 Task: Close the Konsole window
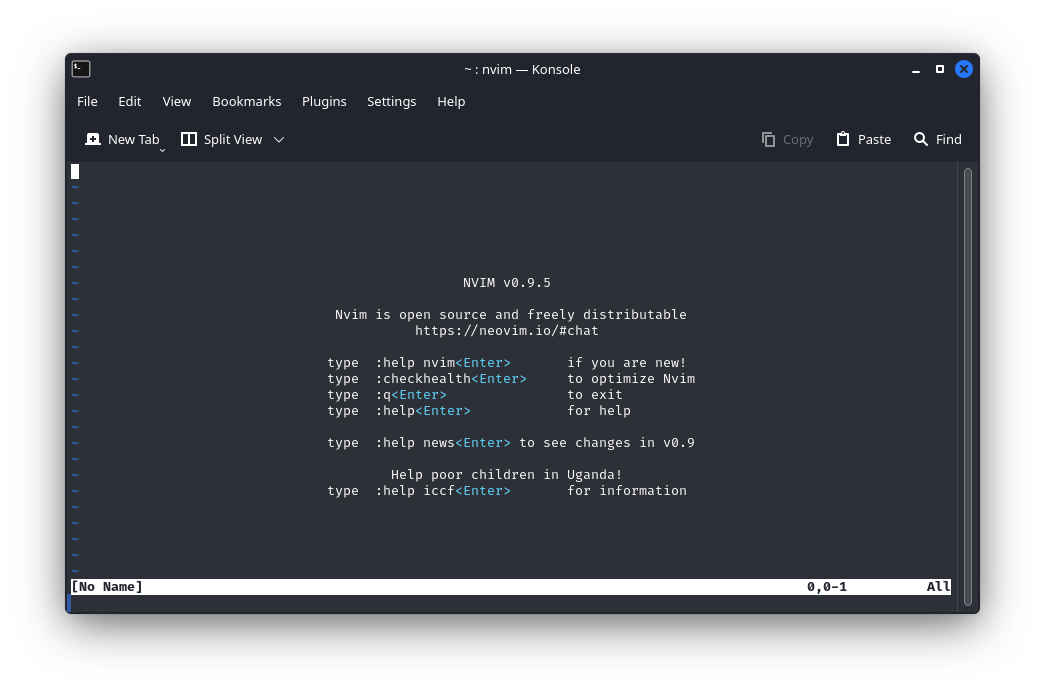tap(964, 69)
